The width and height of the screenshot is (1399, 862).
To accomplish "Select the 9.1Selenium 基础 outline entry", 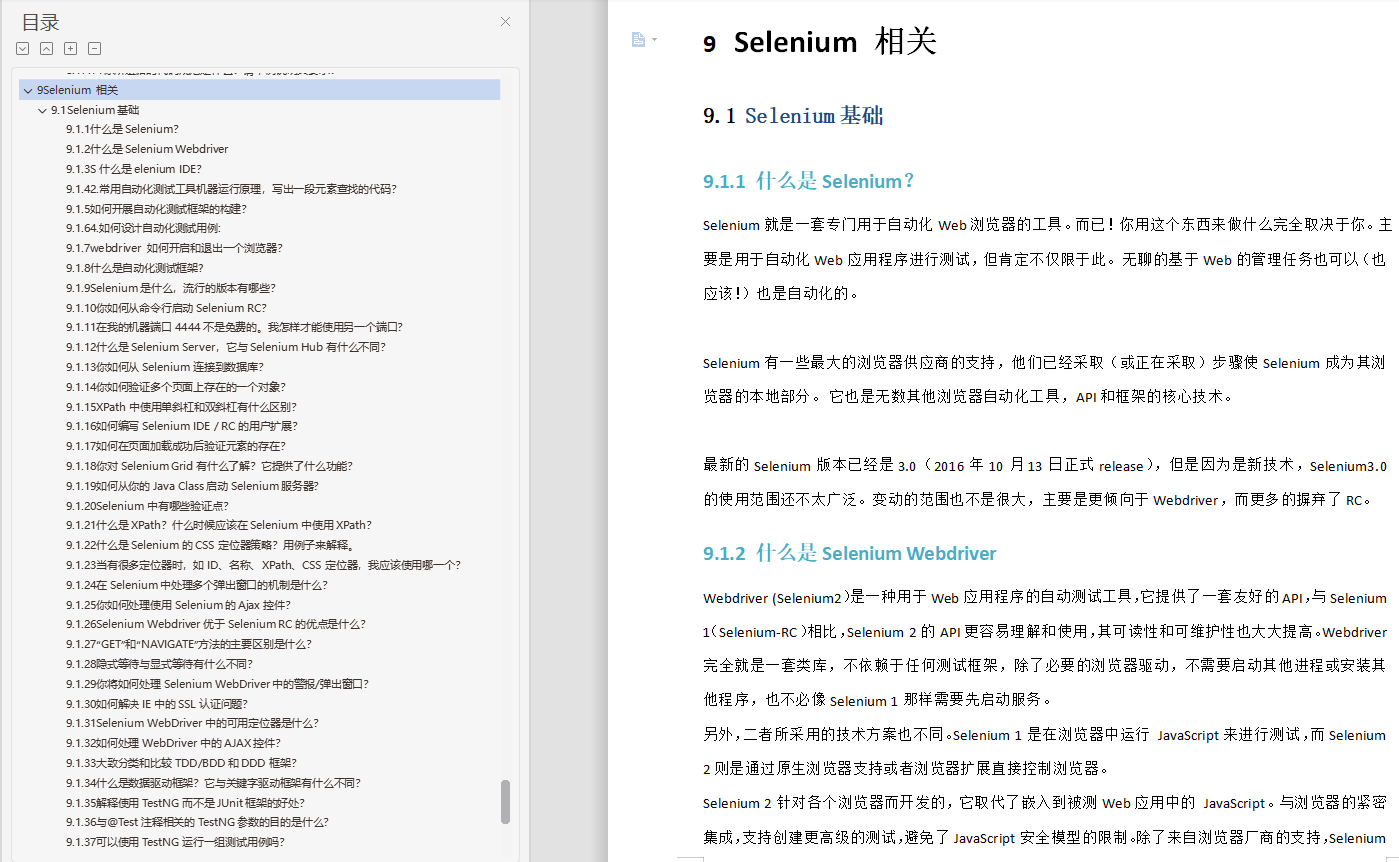I will coord(95,110).
